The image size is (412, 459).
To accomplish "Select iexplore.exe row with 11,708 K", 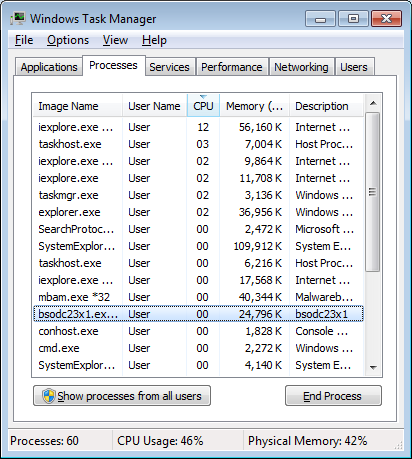I will tap(198, 178).
